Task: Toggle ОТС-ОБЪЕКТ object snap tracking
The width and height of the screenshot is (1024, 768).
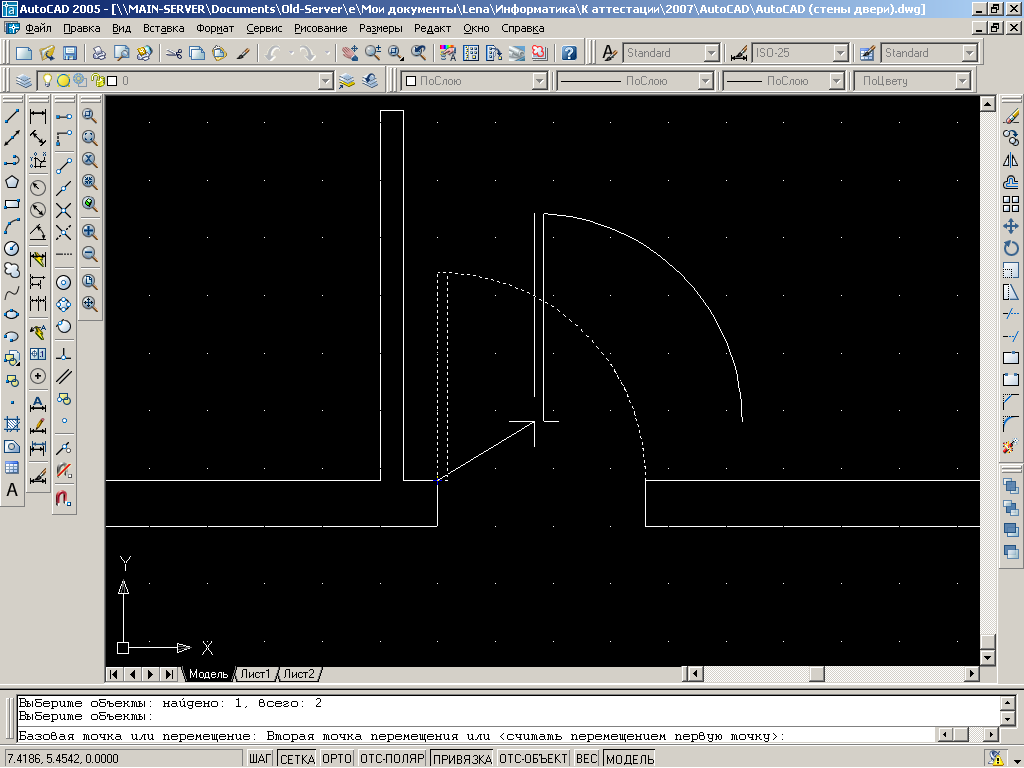Action: pos(533,758)
